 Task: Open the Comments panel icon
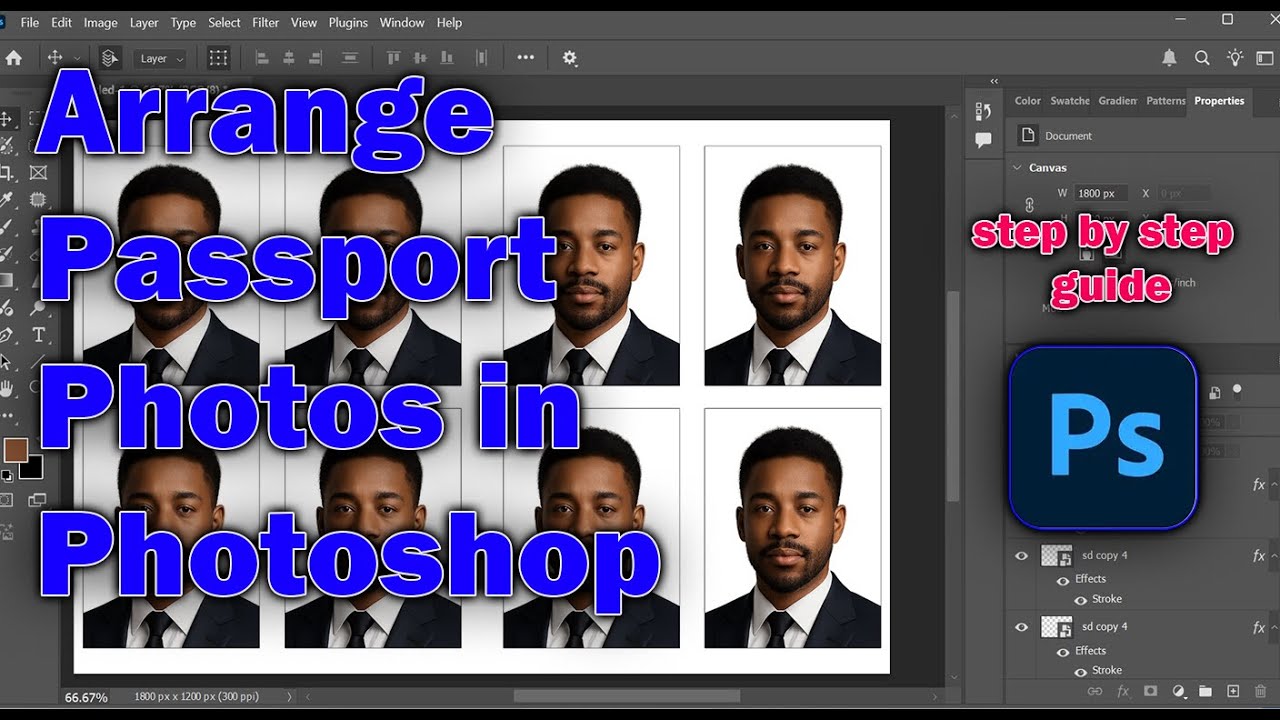[983, 140]
